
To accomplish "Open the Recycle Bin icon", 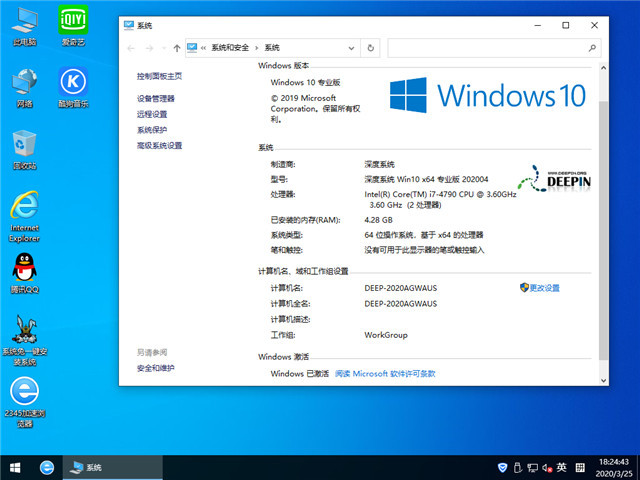I will pyautogui.click(x=25, y=146).
